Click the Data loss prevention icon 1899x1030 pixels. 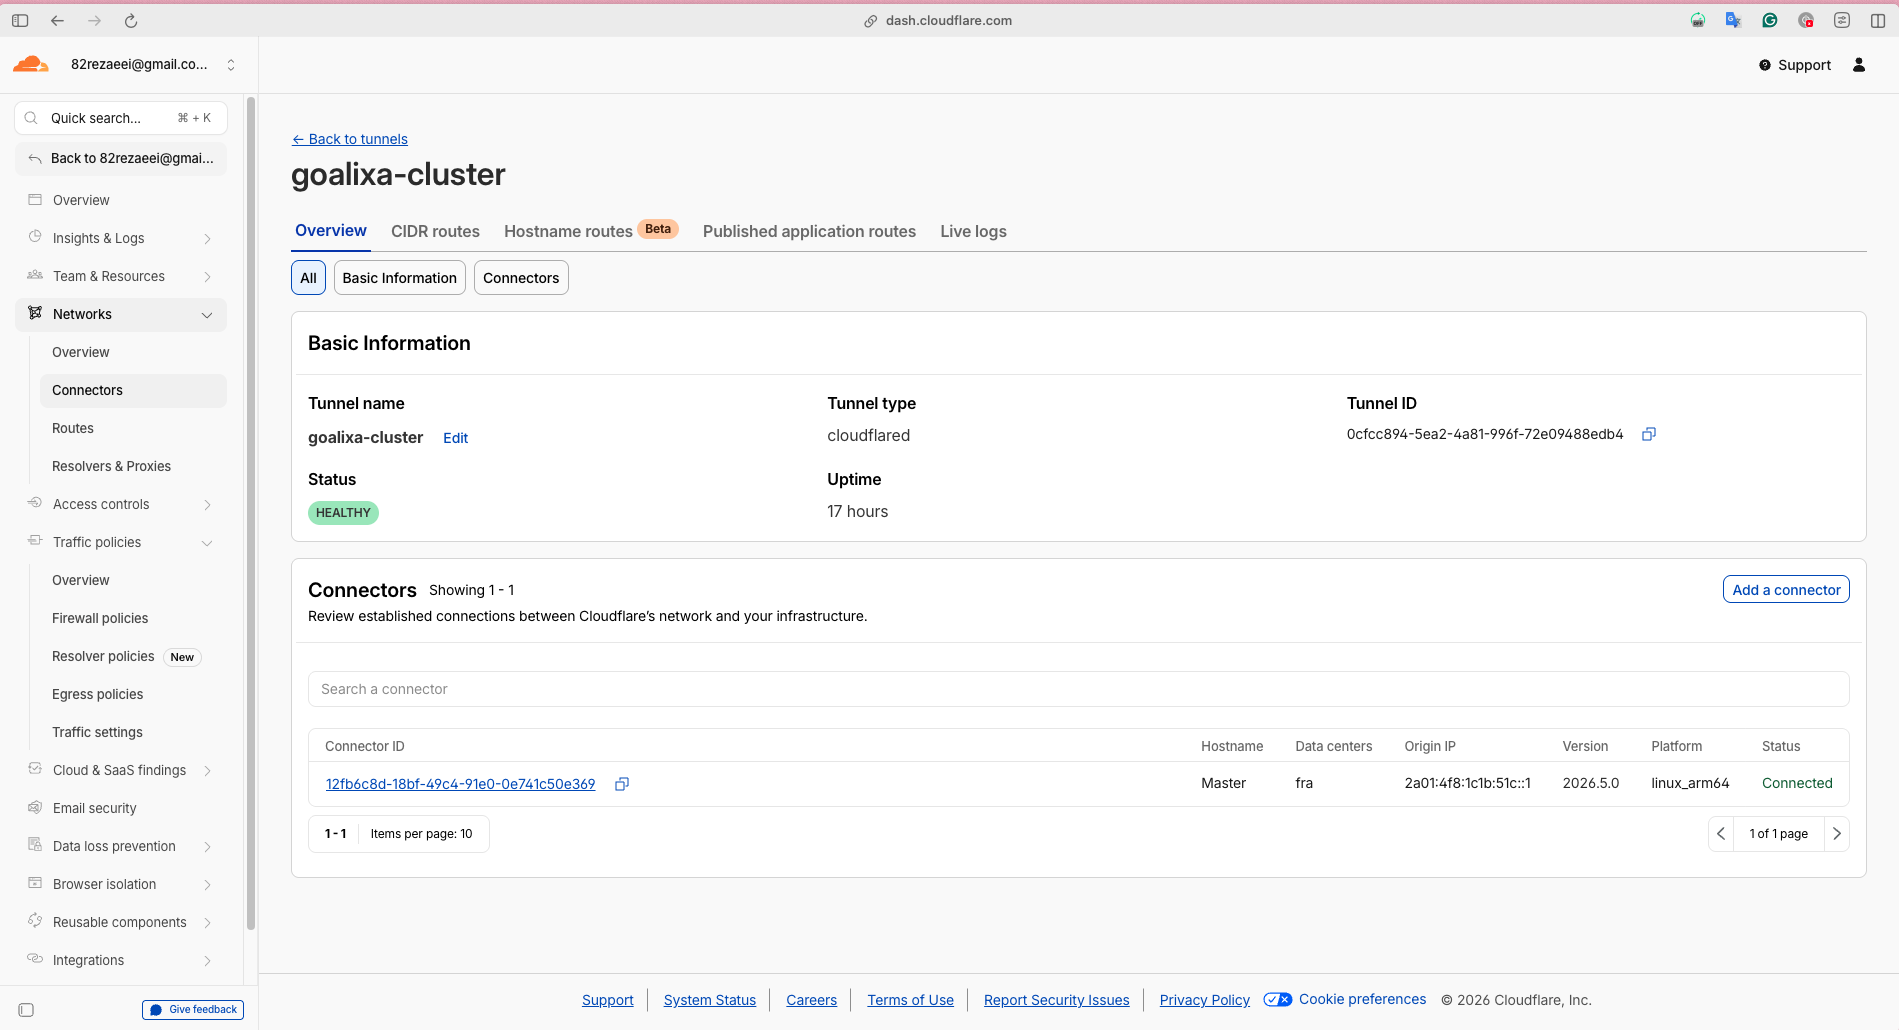tap(35, 846)
